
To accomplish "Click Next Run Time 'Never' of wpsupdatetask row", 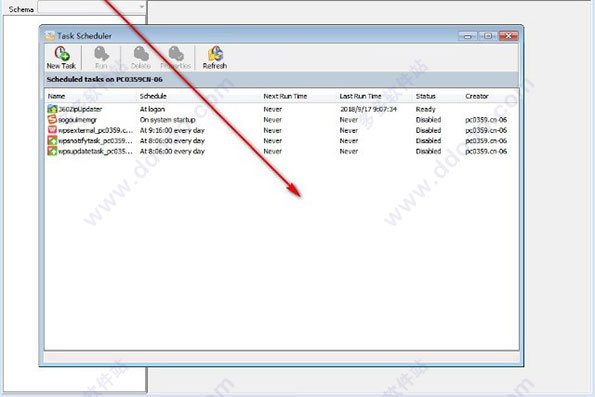I will tap(272, 151).
